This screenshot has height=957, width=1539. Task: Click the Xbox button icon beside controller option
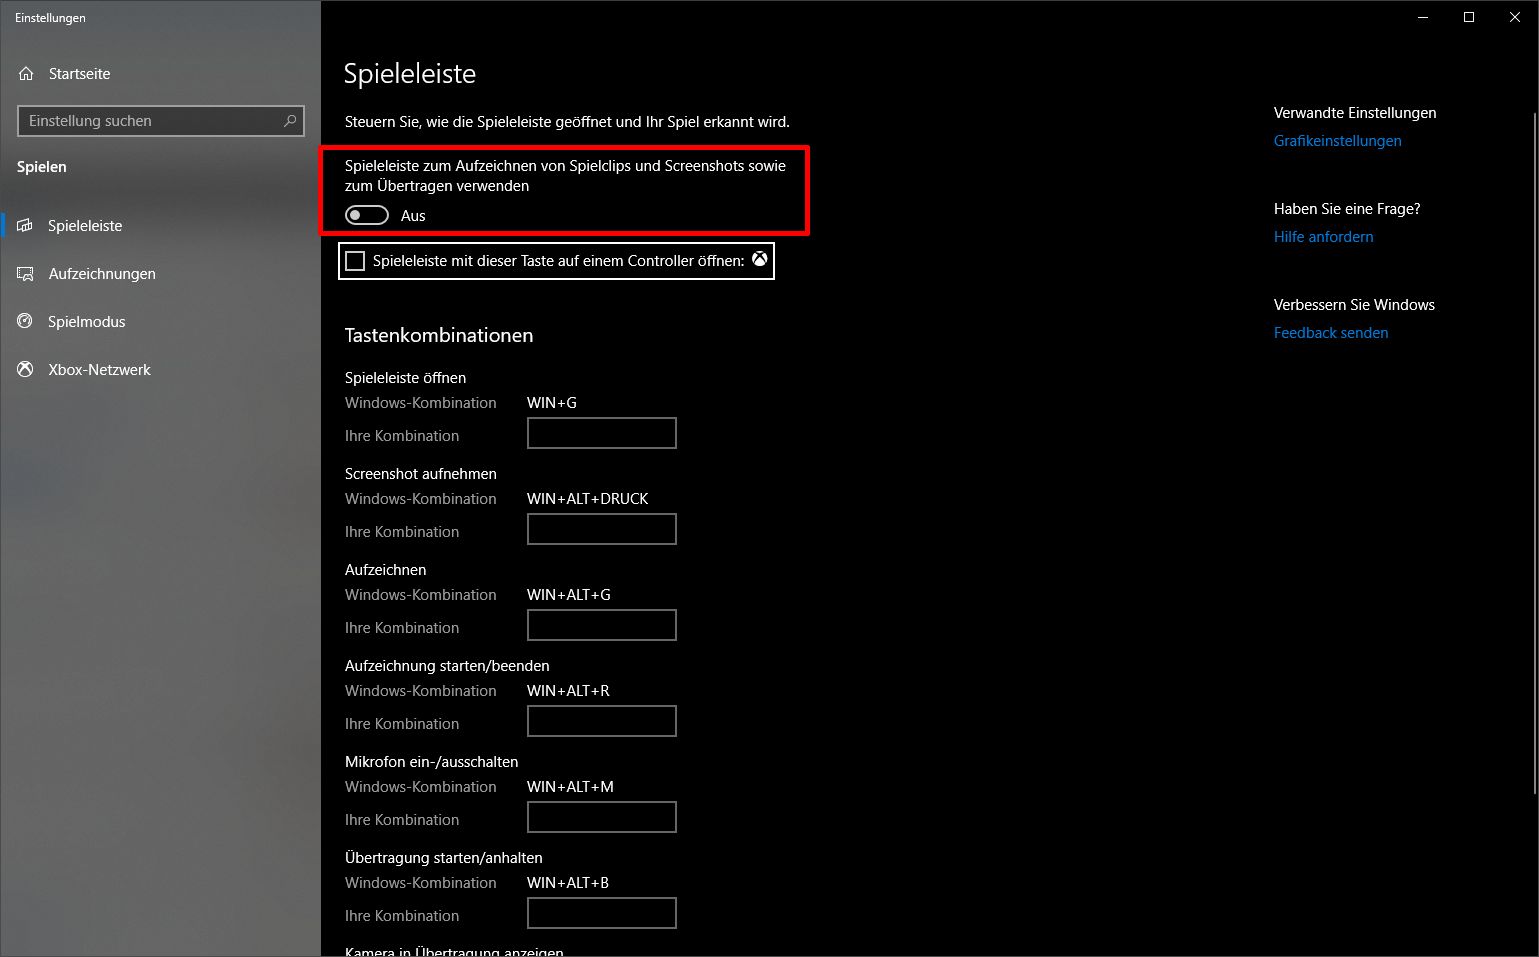coord(760,259)
